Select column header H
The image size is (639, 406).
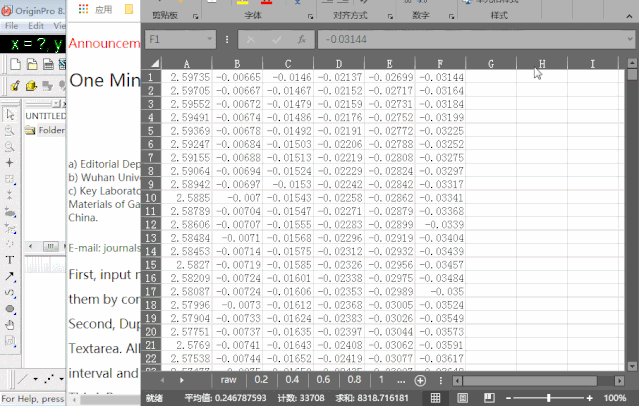click(541, 64)
